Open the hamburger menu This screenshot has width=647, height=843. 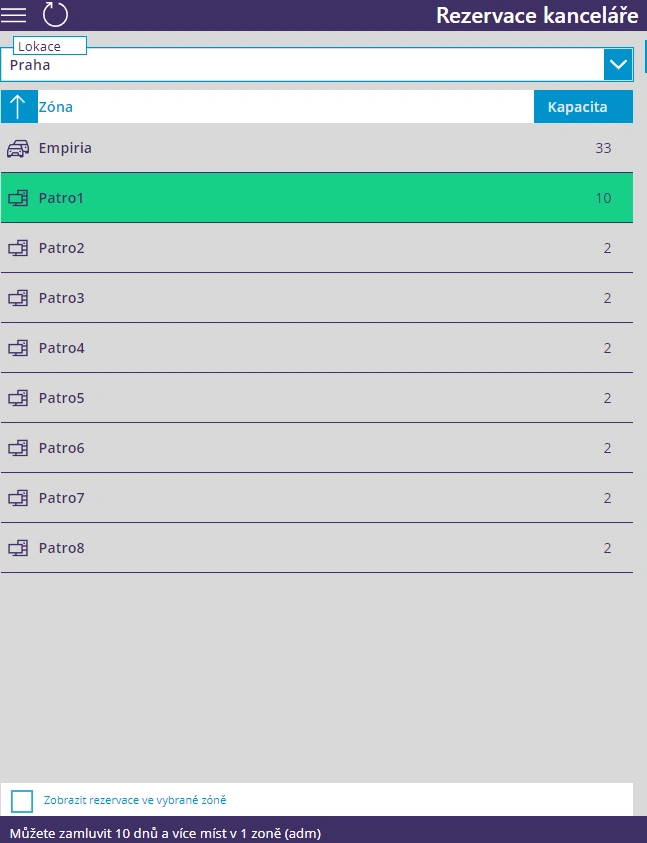[x=14, y=15]
